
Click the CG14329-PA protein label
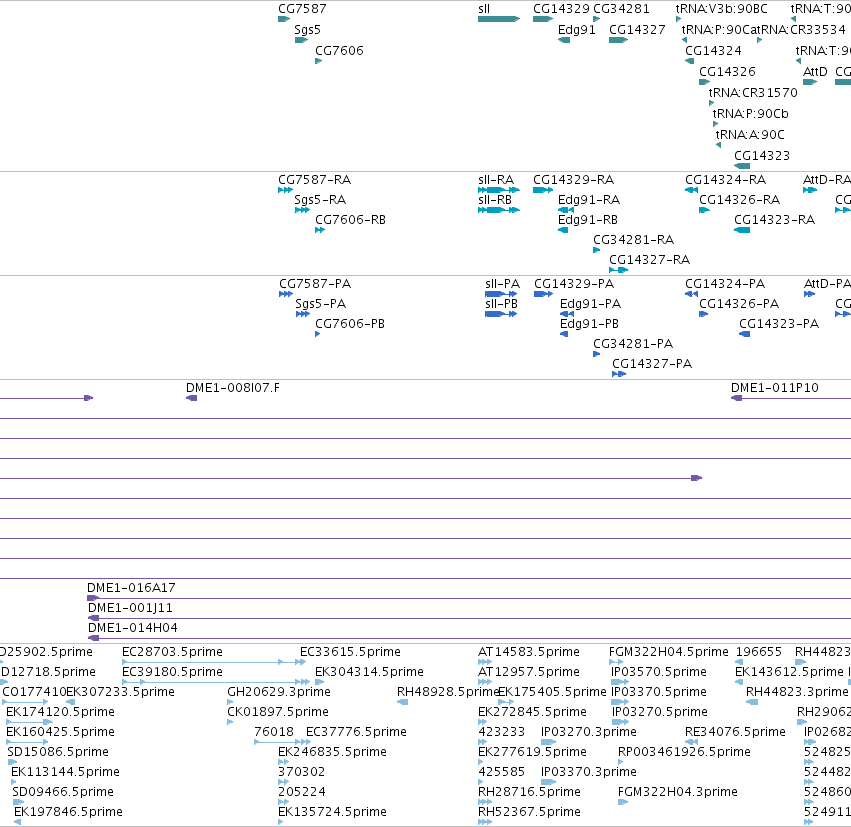pos(574,284)
